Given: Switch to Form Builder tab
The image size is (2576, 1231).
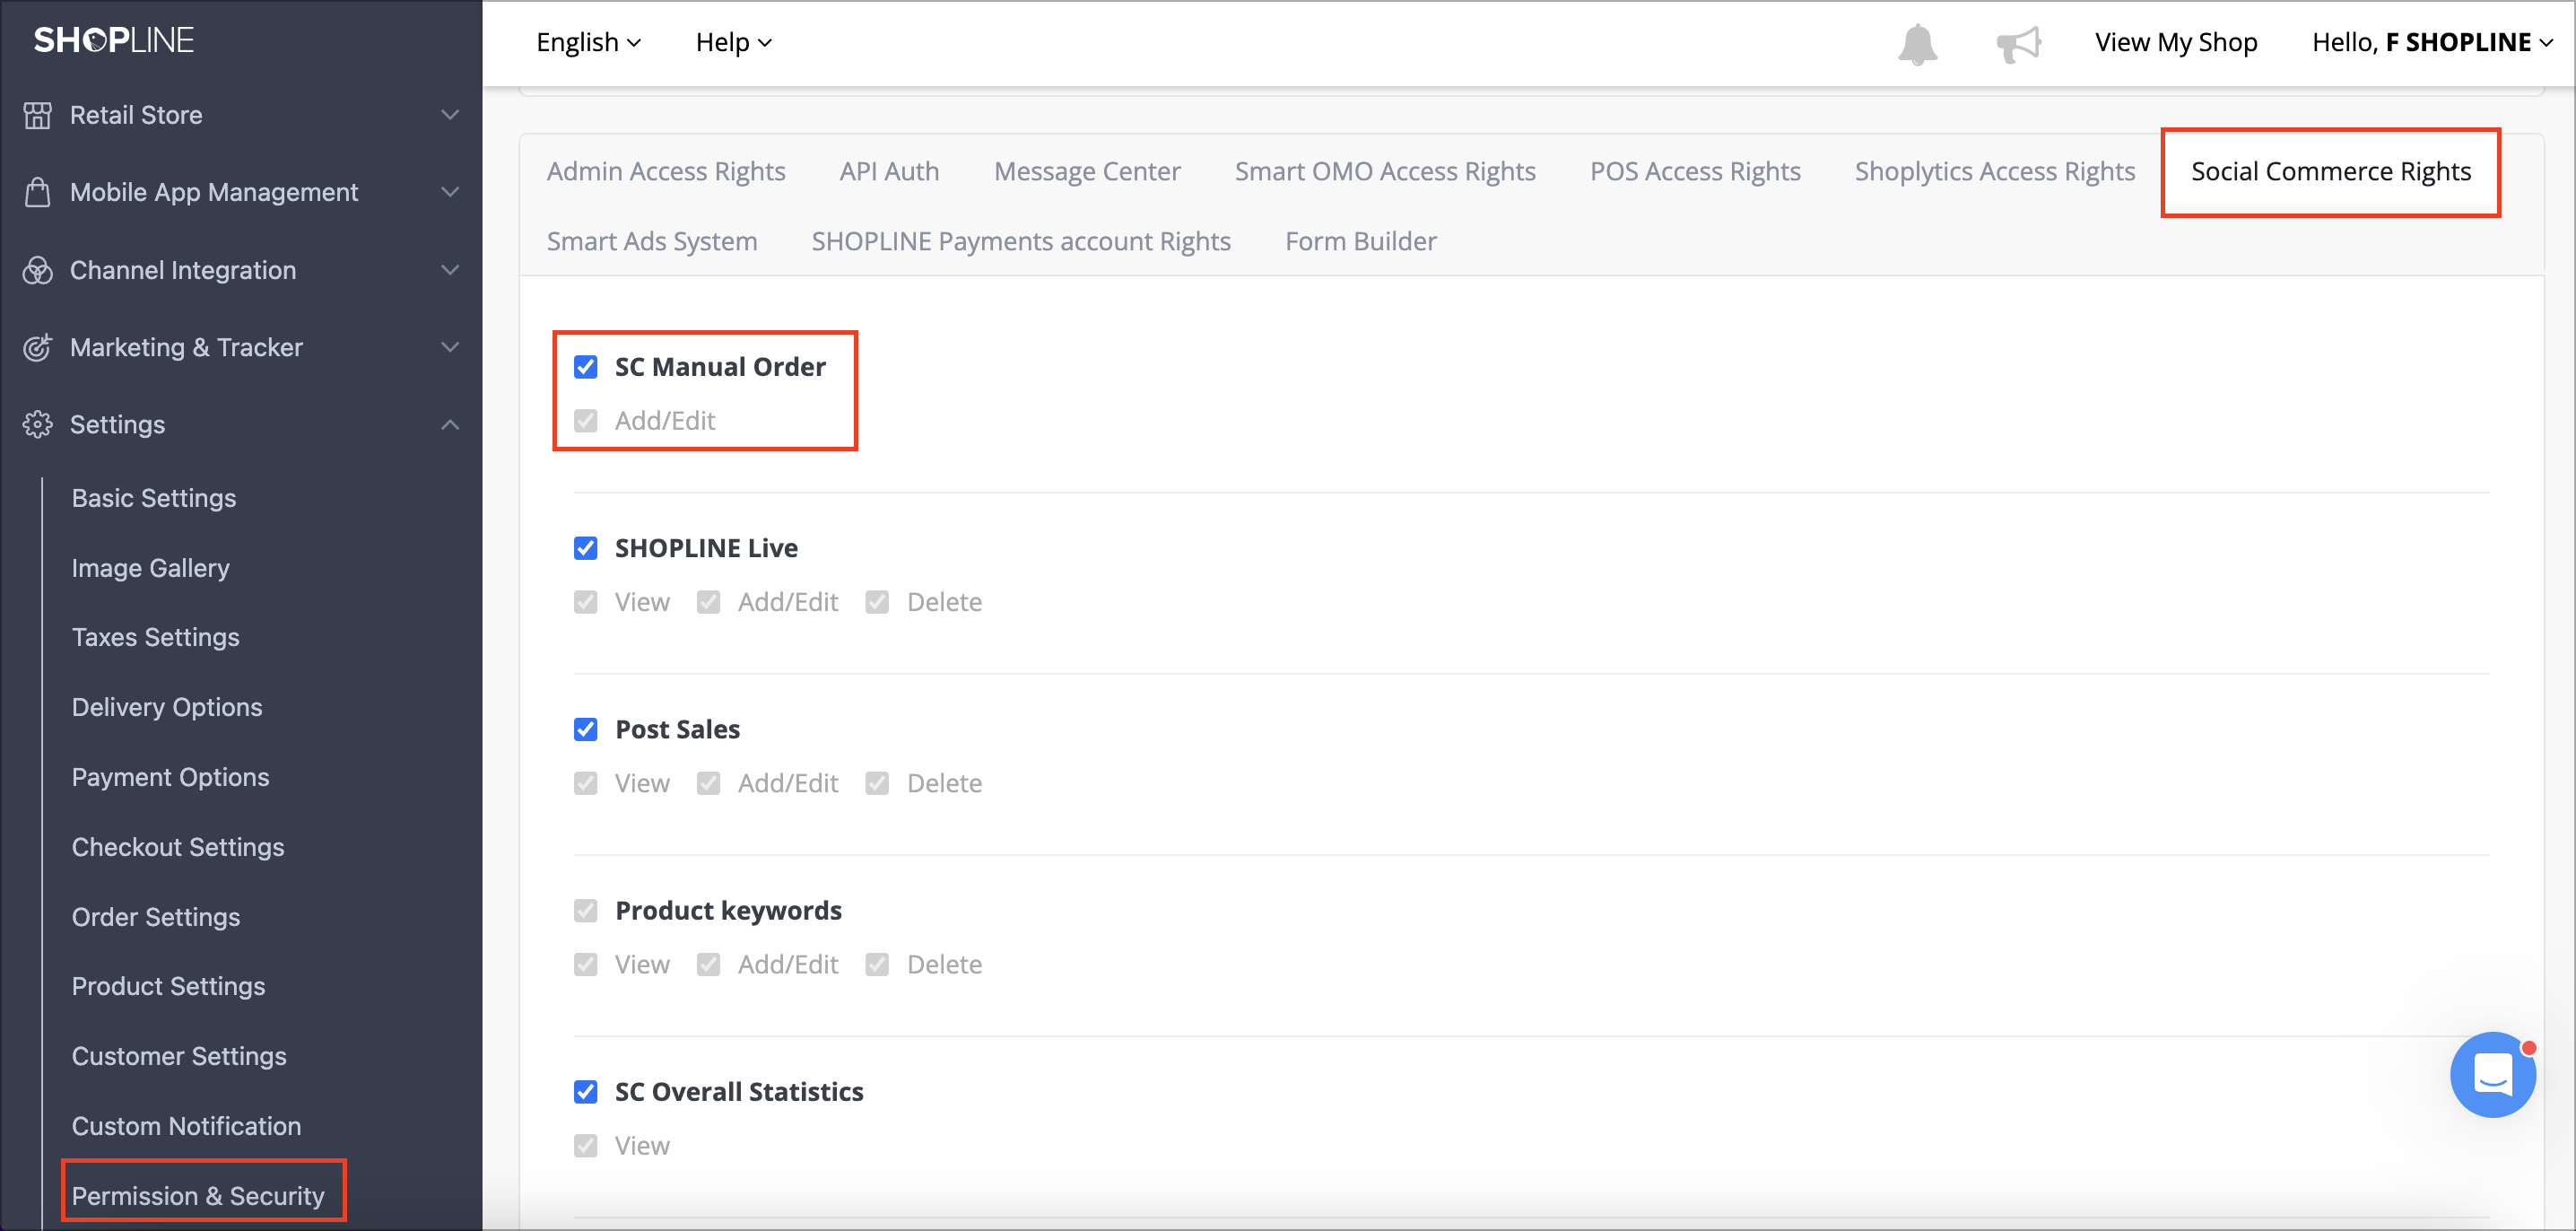Looking at the screenshot, I should [x=1360, y=241].
